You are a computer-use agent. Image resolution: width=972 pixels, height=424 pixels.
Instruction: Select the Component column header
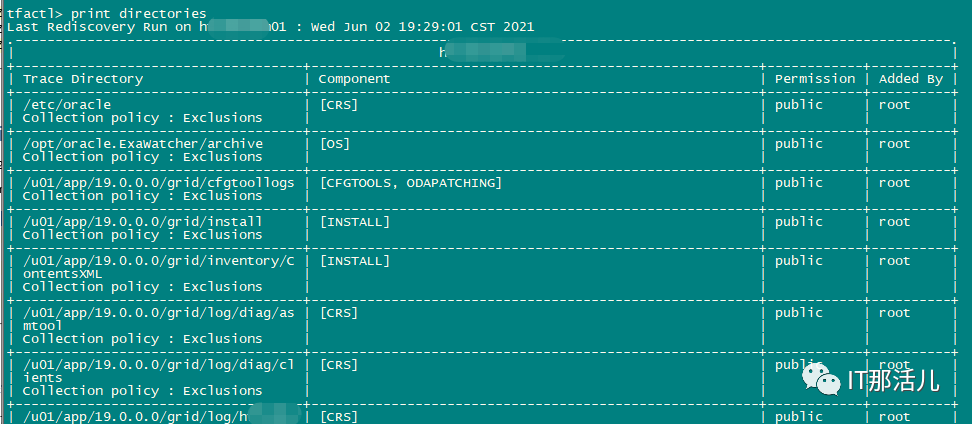click(355, 79)
